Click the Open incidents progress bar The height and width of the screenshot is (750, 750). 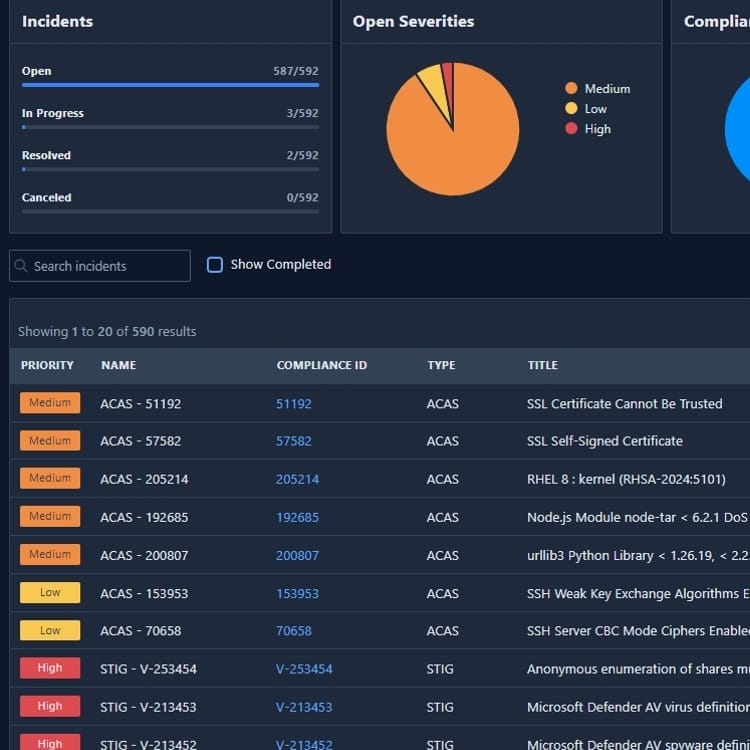pos(170,85)
